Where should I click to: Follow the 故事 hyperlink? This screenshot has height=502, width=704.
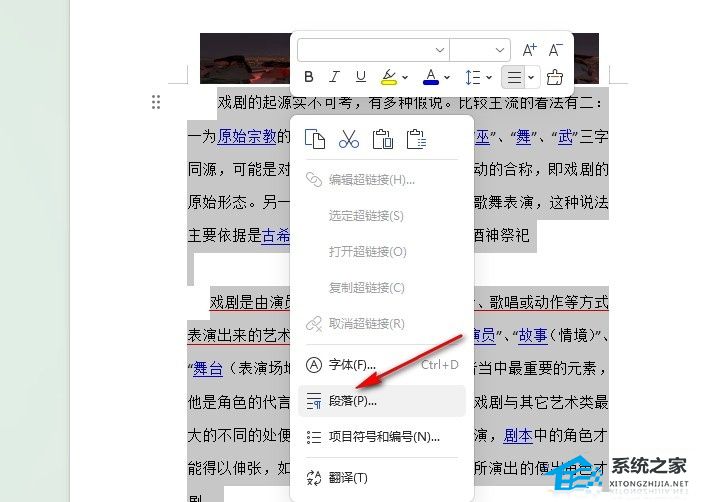(x=533, y=335)
